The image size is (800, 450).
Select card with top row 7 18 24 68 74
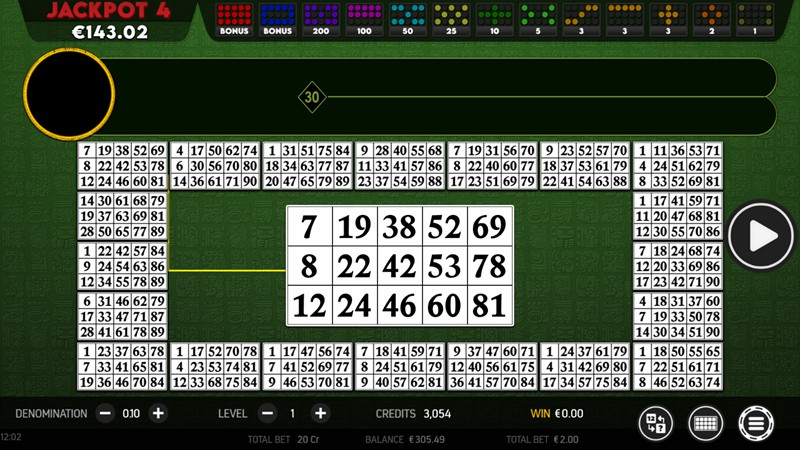(678, 266)
